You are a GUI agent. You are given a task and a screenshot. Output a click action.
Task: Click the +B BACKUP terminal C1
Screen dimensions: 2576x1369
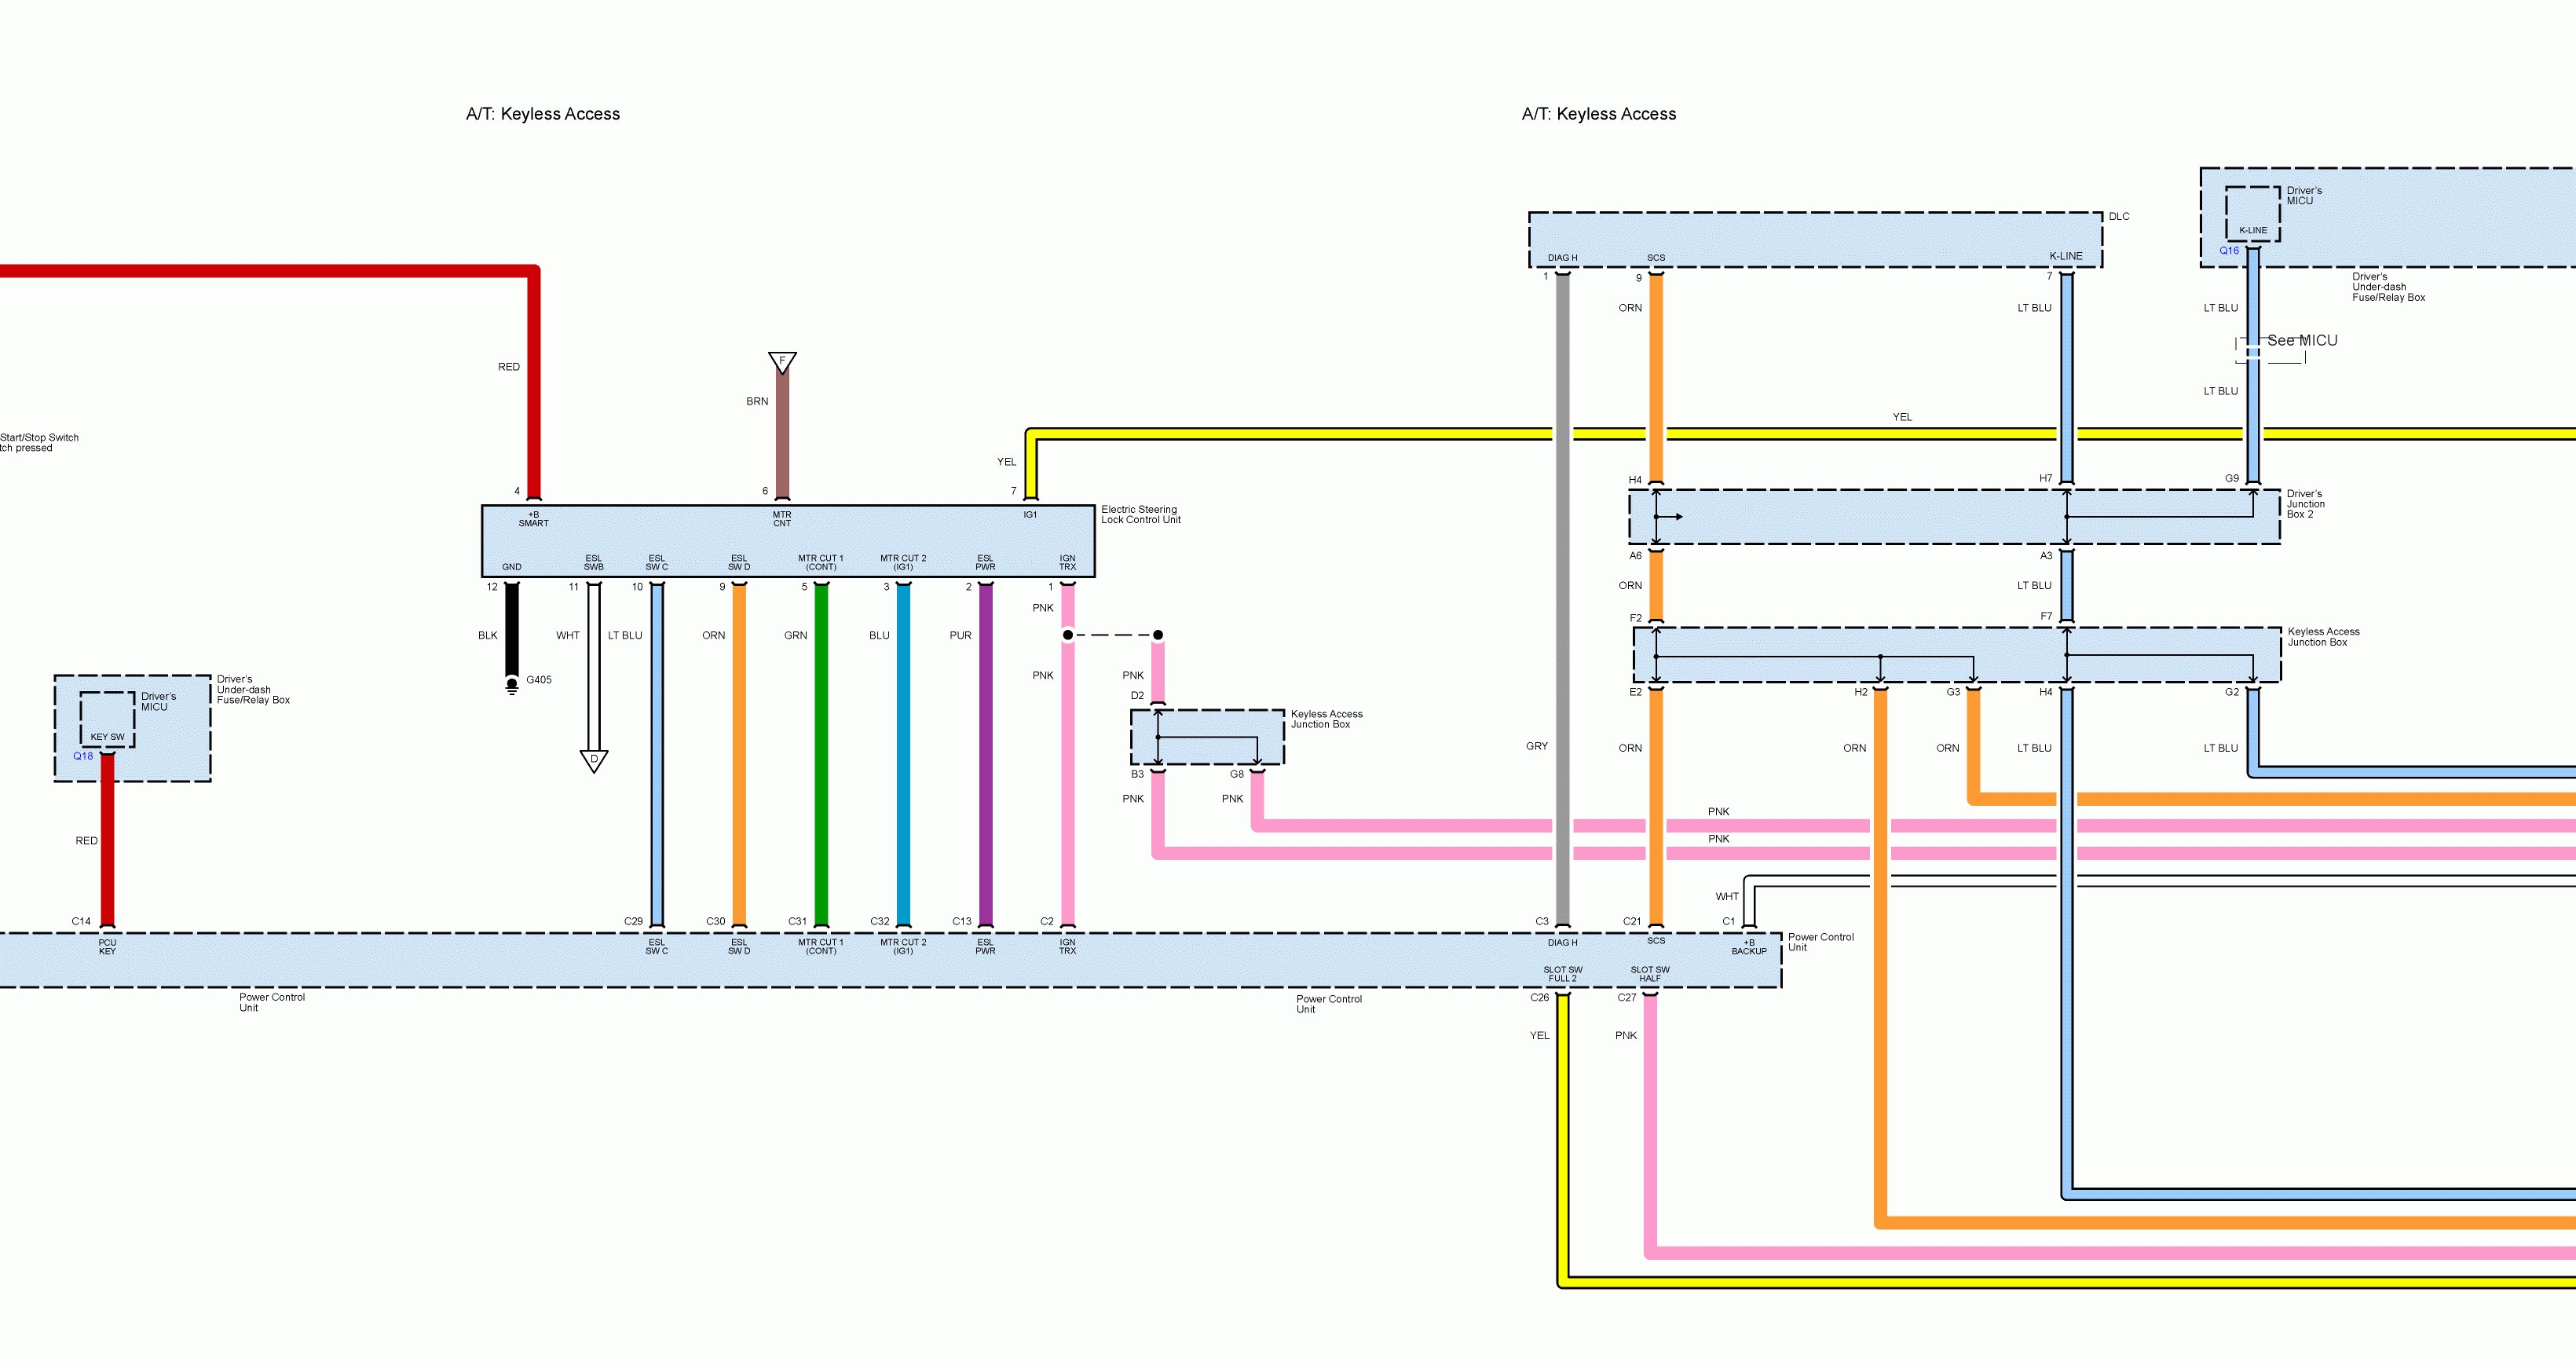click(x=1749, y=946)
